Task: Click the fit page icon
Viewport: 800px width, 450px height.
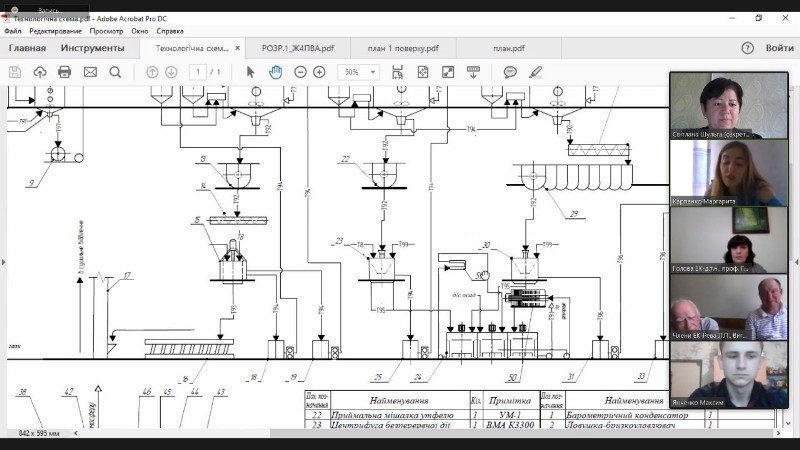Action: click(x=423, y=72)
